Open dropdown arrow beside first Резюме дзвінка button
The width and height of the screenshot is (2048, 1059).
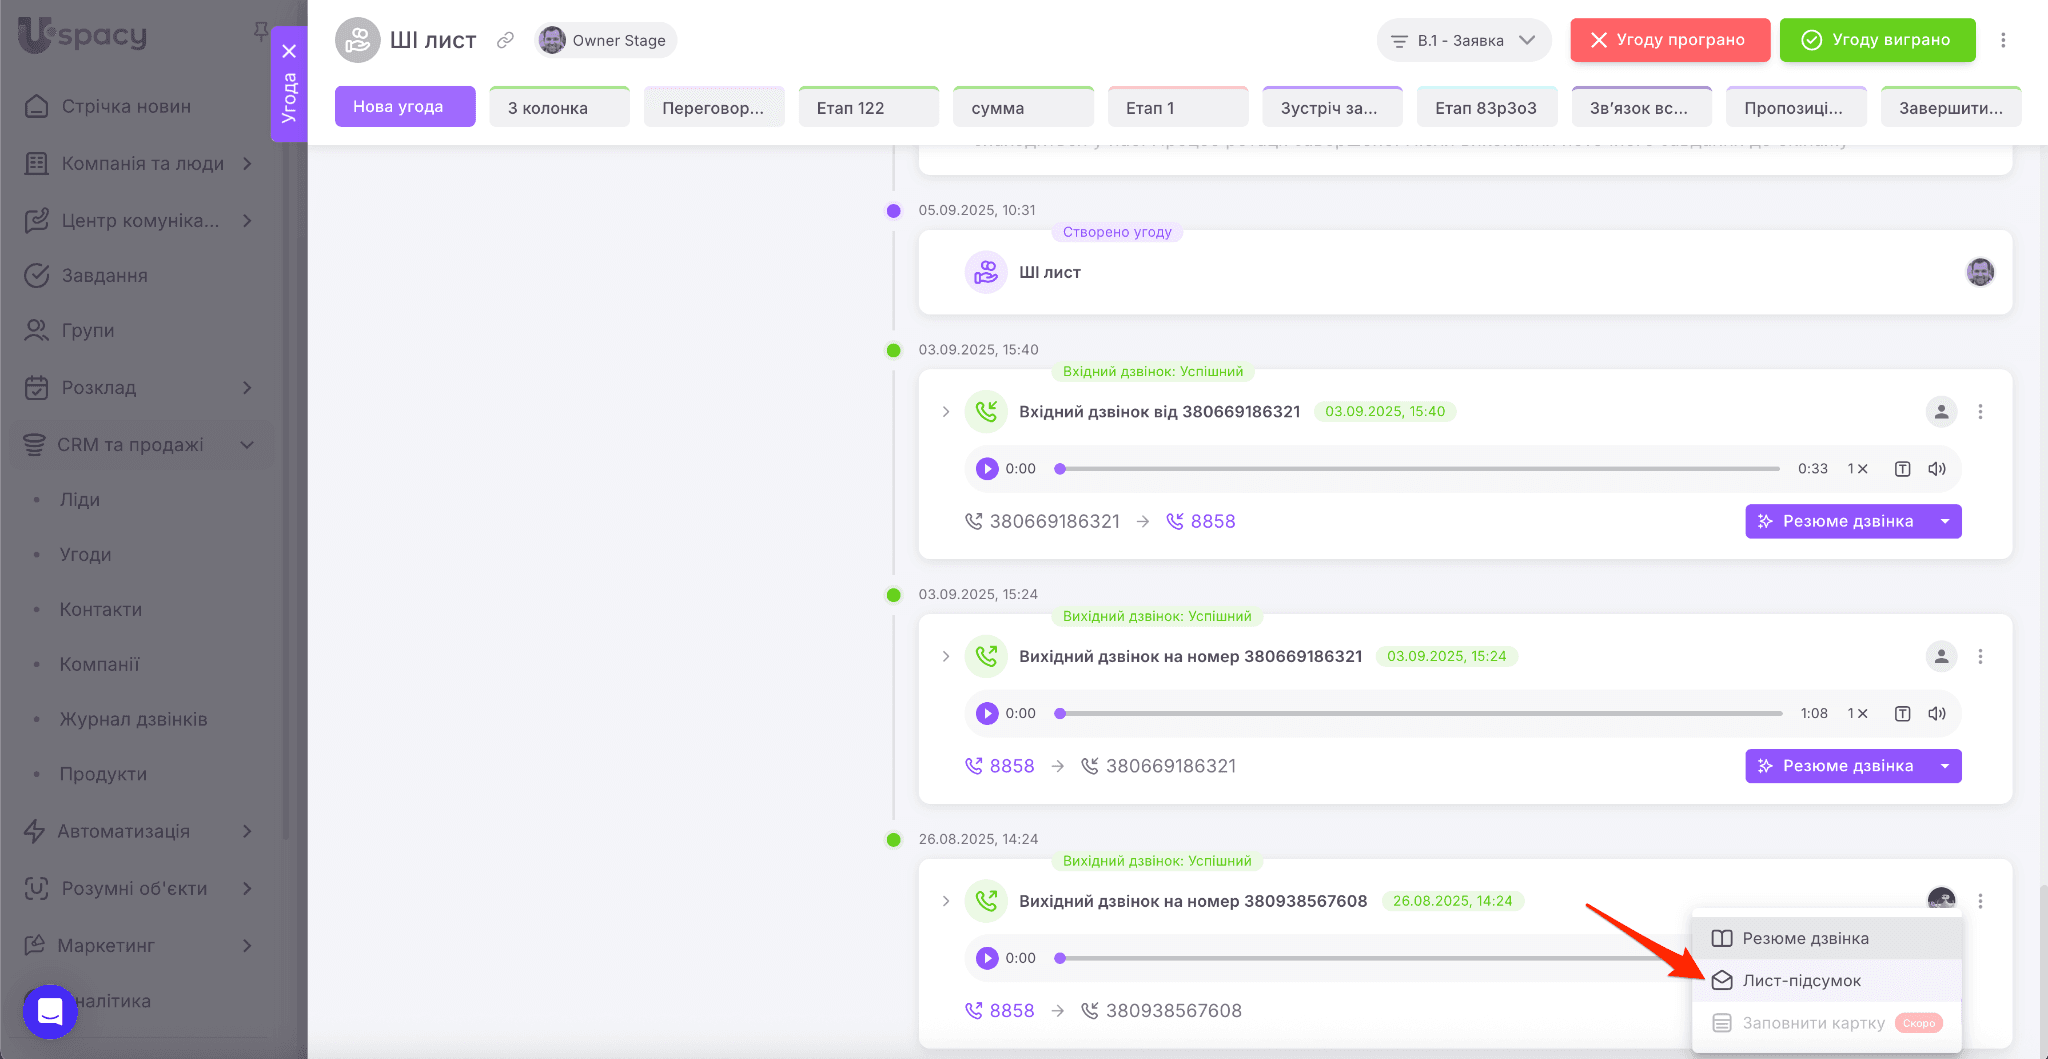pos(1945,522)
